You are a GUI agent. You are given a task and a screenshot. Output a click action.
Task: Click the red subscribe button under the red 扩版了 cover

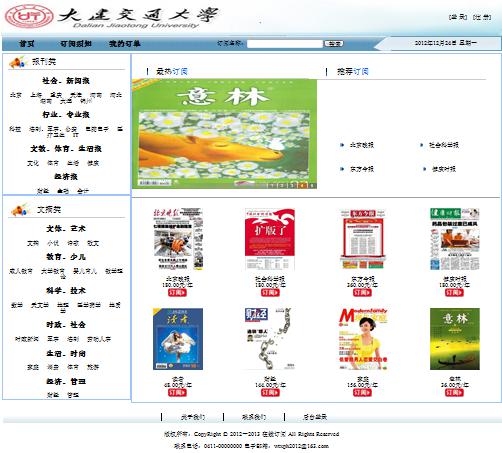(270, 293)
